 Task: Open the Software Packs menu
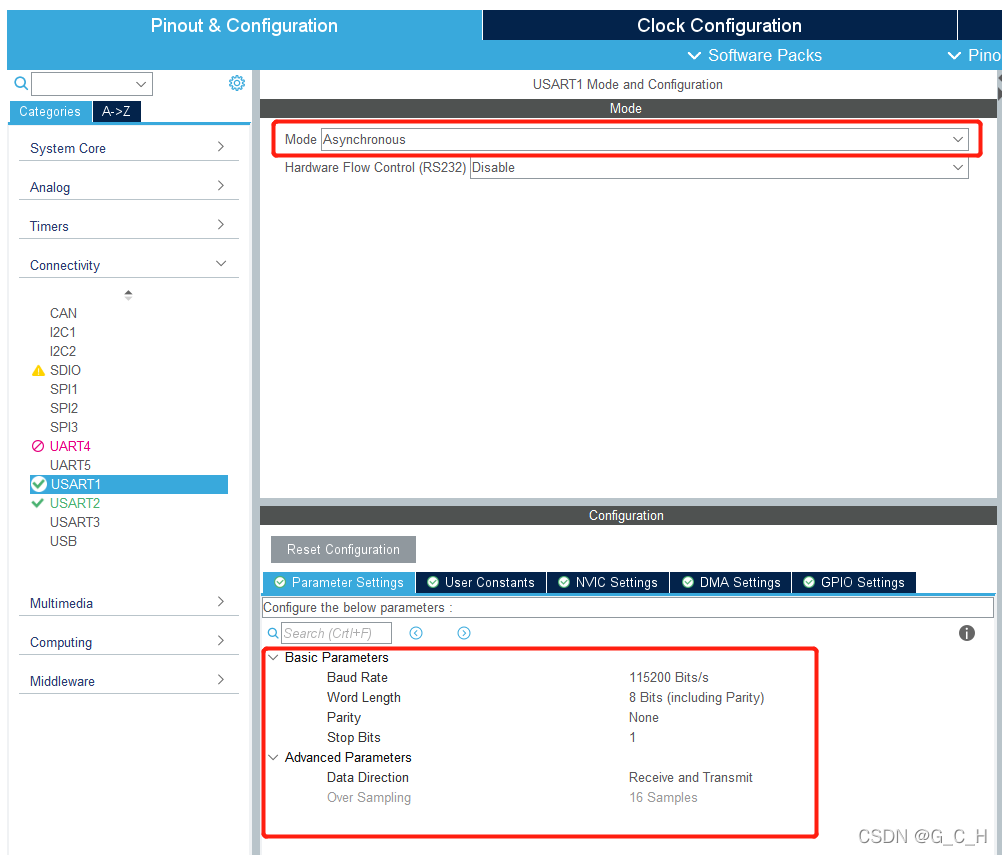[x=755, y=56]
